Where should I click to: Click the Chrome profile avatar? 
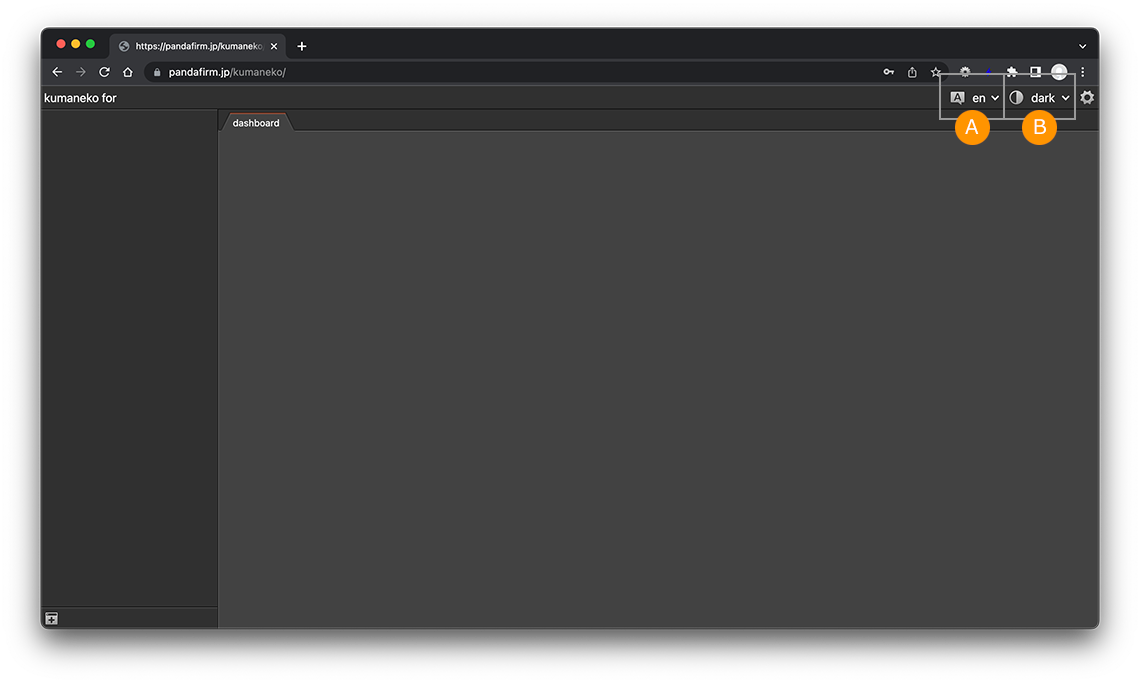[x=1059, y=72]
